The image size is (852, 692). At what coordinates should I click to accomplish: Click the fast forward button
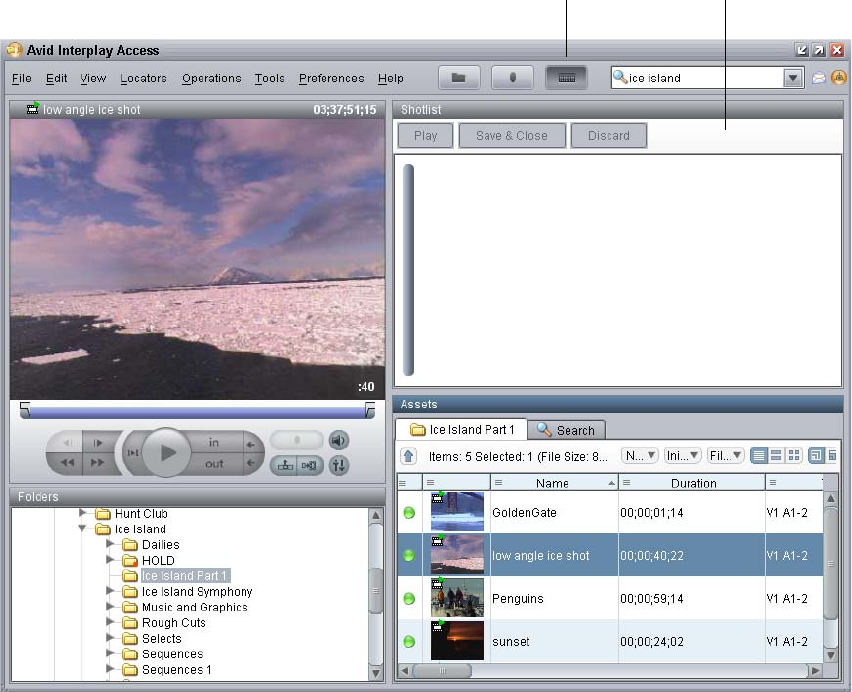click(x=98, y=463)
